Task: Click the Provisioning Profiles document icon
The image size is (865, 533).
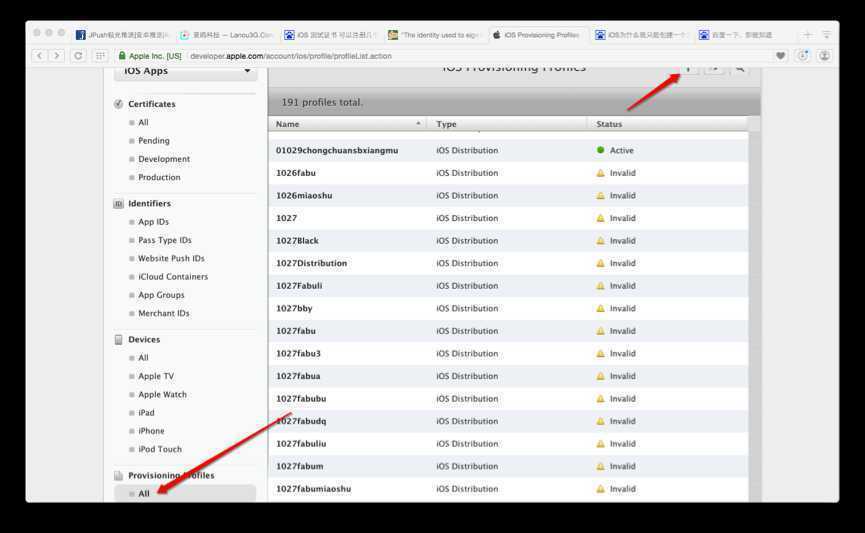Action: [118, 475]
